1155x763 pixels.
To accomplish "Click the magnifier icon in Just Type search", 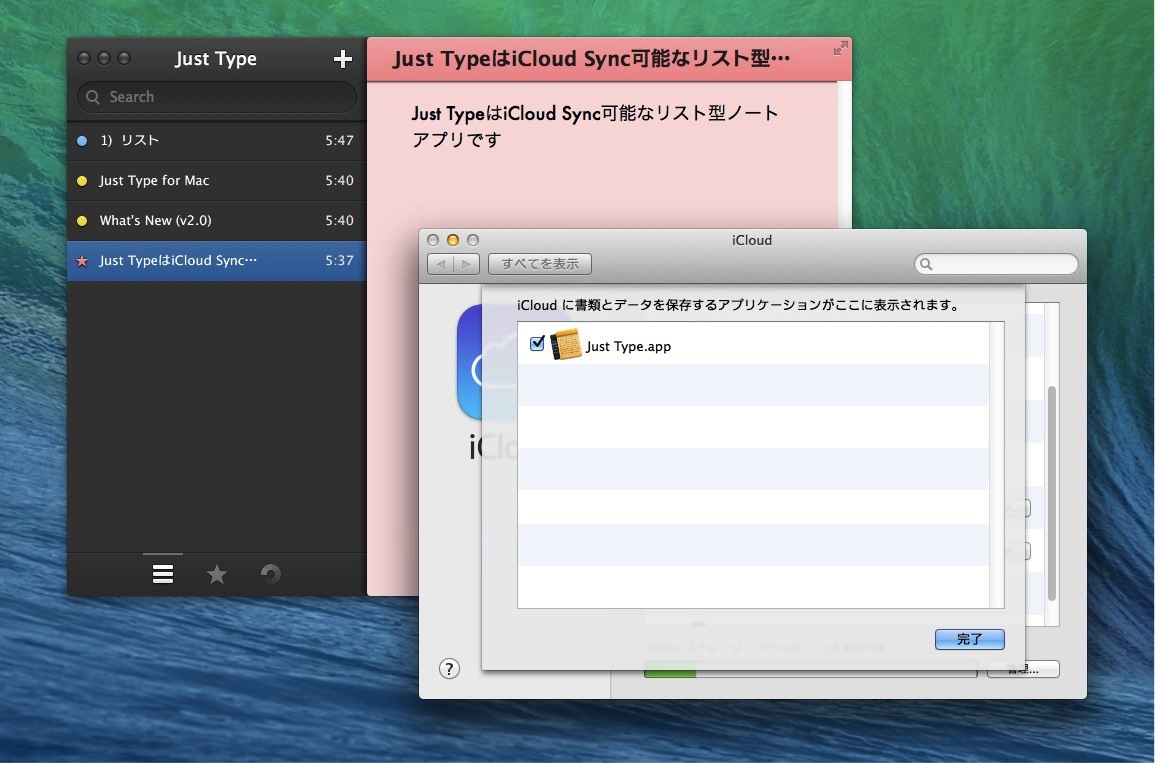I will click(93, 96).
